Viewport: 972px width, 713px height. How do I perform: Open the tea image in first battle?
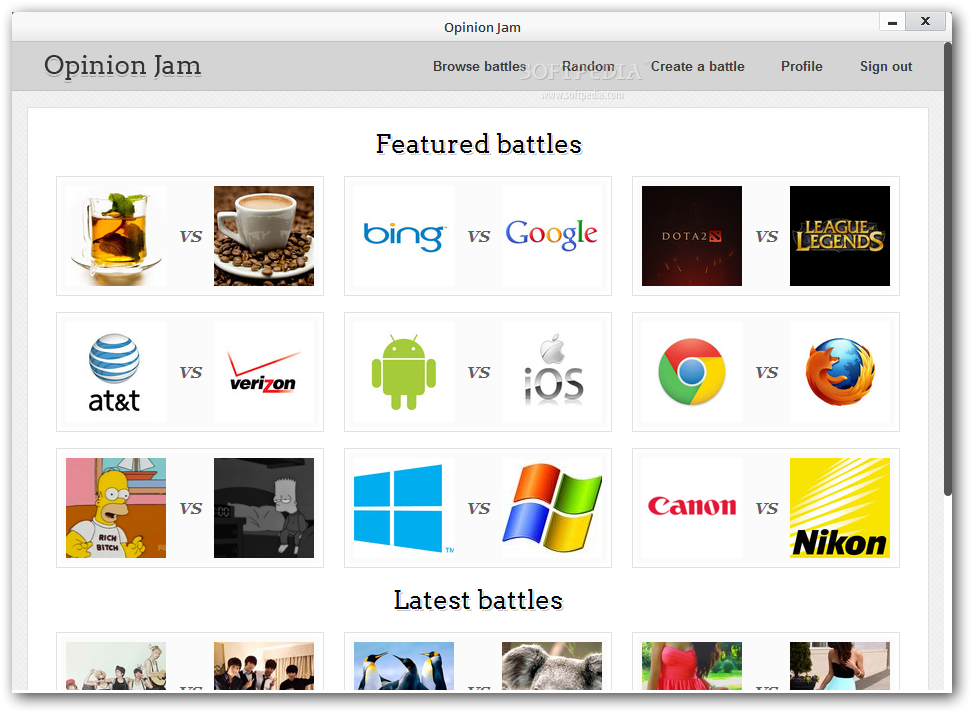click(116, 236)
